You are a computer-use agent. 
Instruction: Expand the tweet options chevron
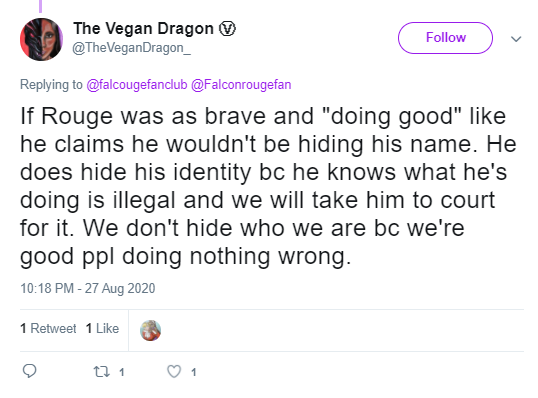tap(516, 39)
